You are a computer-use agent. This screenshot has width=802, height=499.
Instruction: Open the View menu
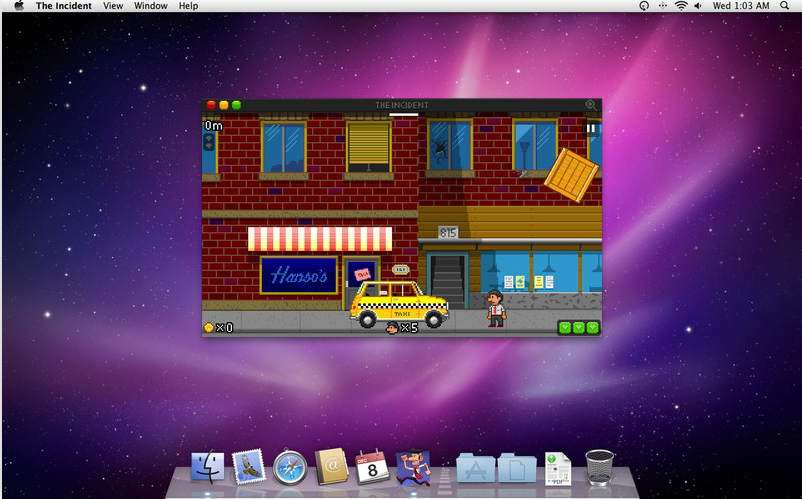(113, 6)
